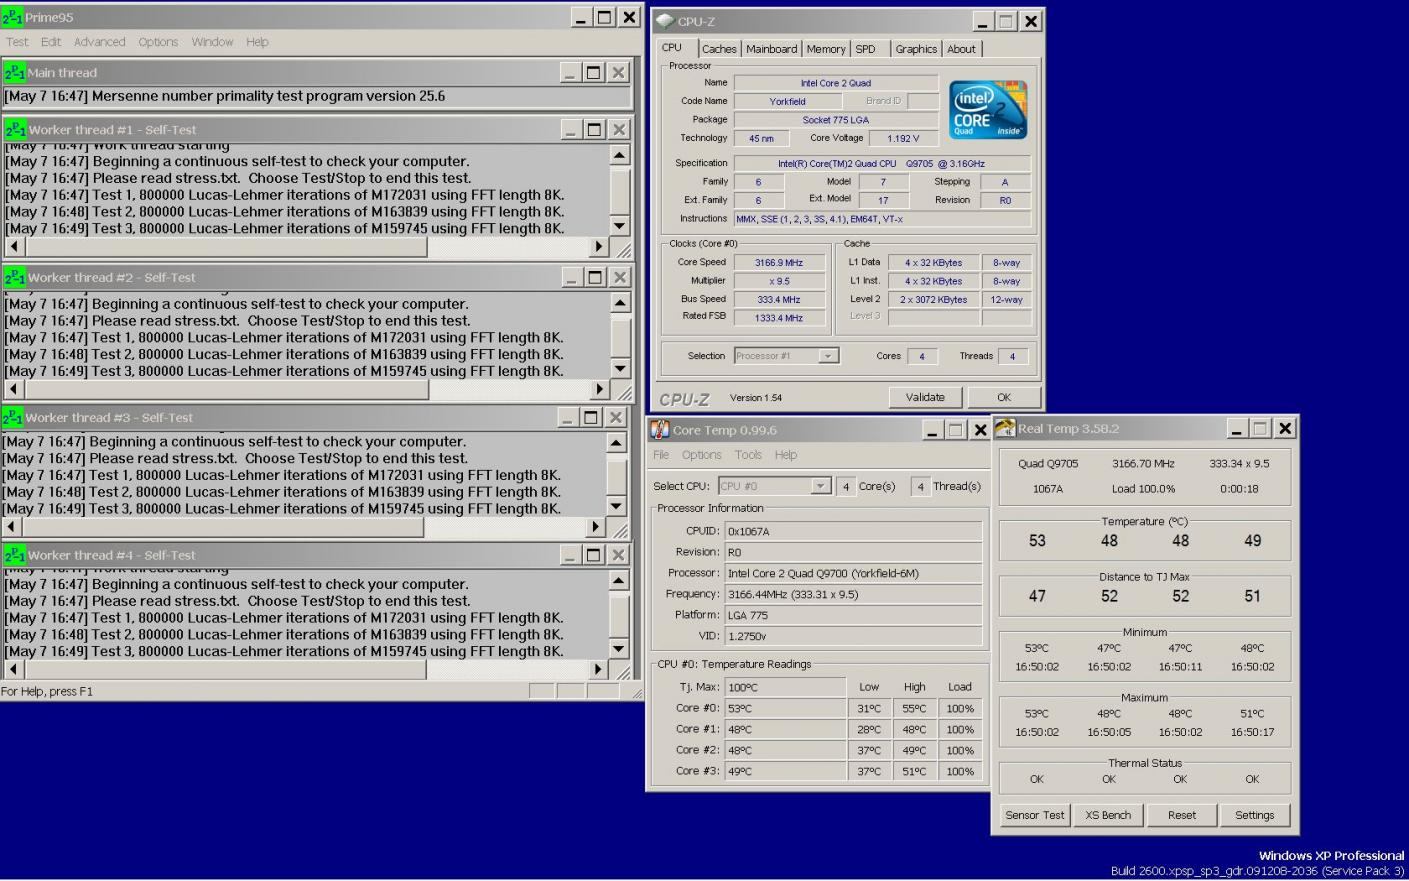The image size is (1409, 881).
Task: Click the Sensor Test button in Real Temp
Action: [x=1035, y=815]
